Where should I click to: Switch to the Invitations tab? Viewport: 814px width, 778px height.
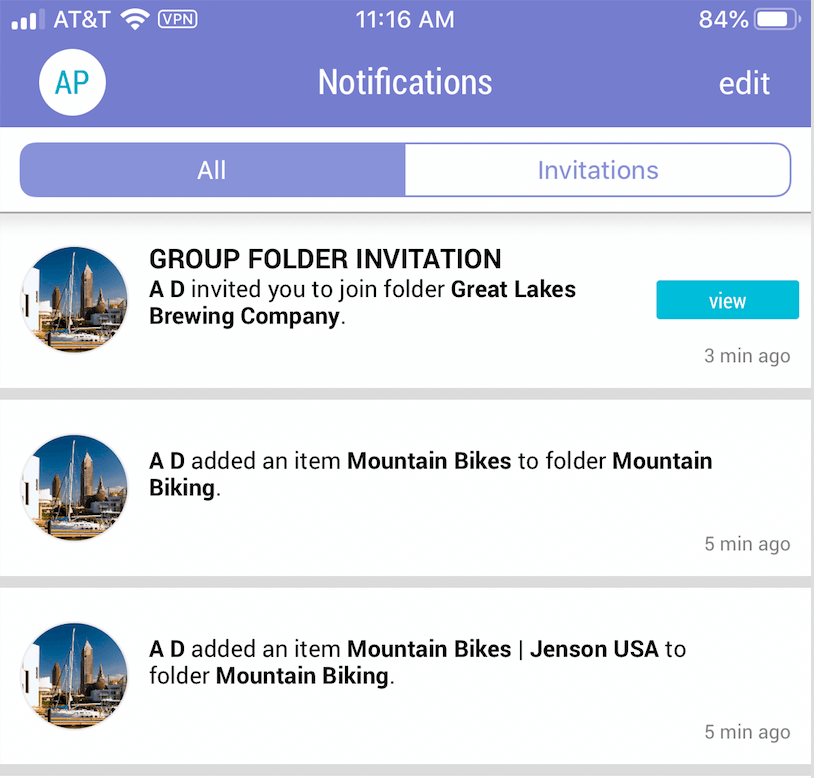[597, 169]
